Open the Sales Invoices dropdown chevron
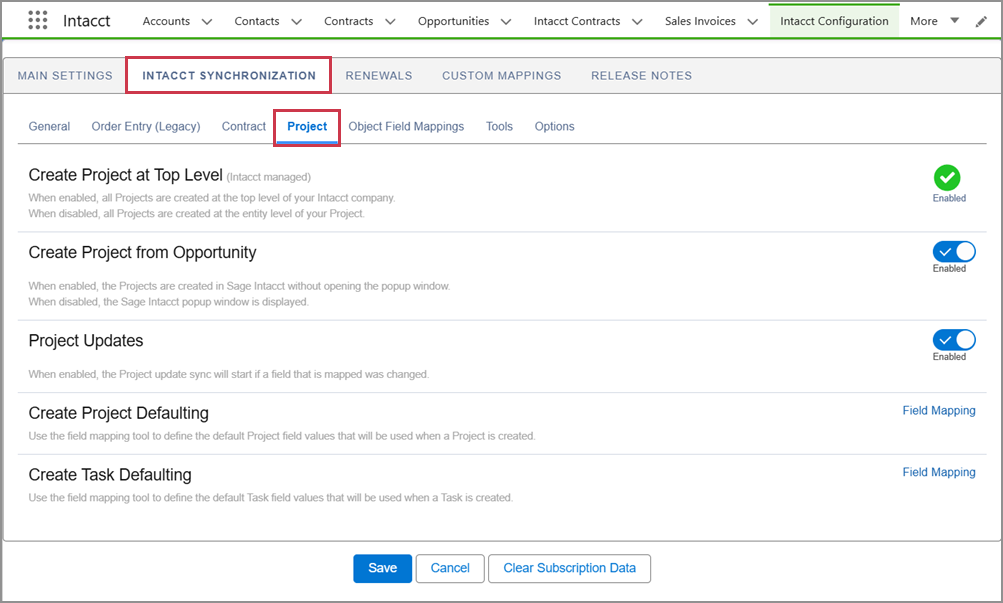This screenshot has width=1003, height=603. pos(751,21)
